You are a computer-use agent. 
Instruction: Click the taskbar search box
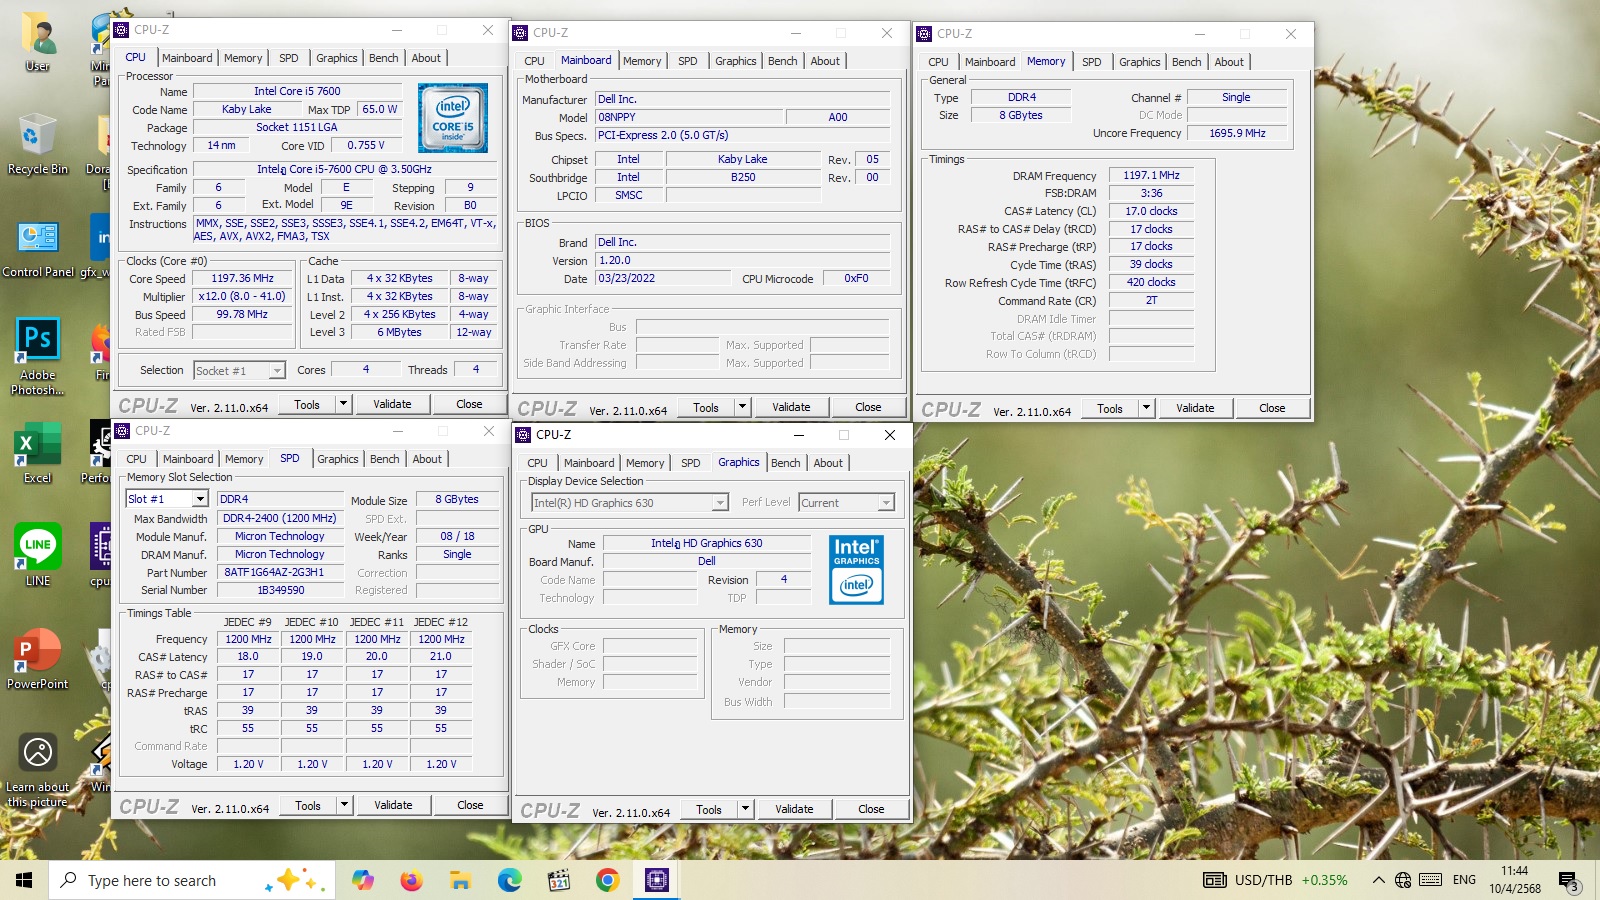coord(190,880)
